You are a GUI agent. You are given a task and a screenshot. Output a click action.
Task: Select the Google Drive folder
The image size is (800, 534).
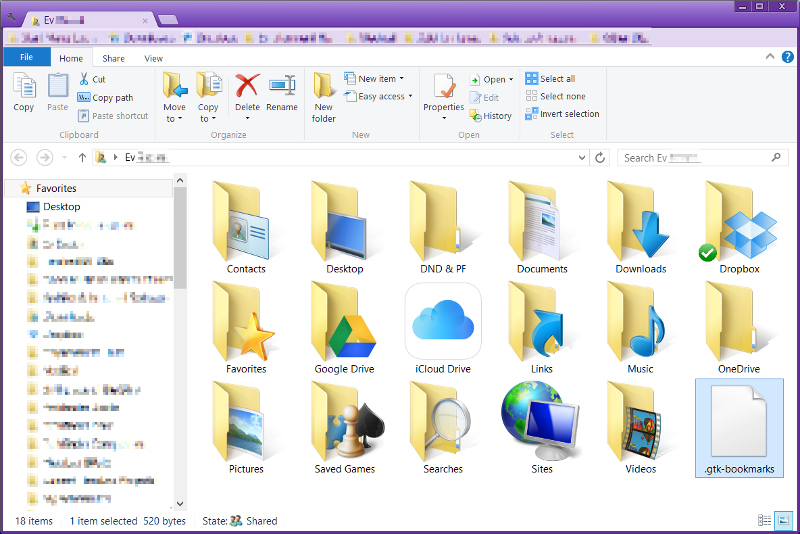click(344, 328)
